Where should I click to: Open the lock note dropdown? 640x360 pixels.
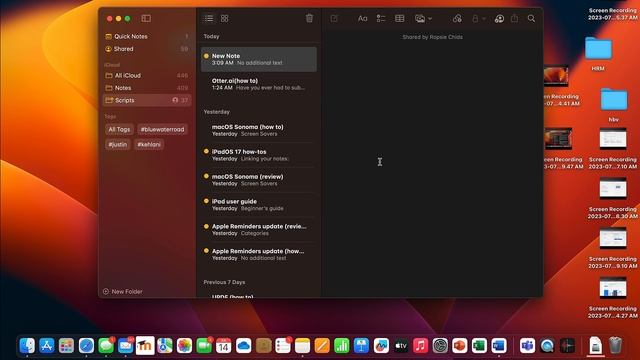tap(478, 18)
